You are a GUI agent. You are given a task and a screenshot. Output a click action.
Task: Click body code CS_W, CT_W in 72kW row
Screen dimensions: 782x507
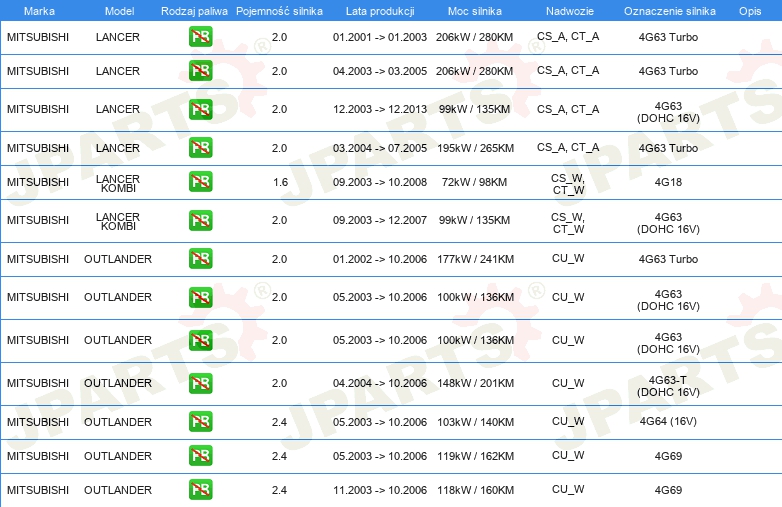pos(568,184)
